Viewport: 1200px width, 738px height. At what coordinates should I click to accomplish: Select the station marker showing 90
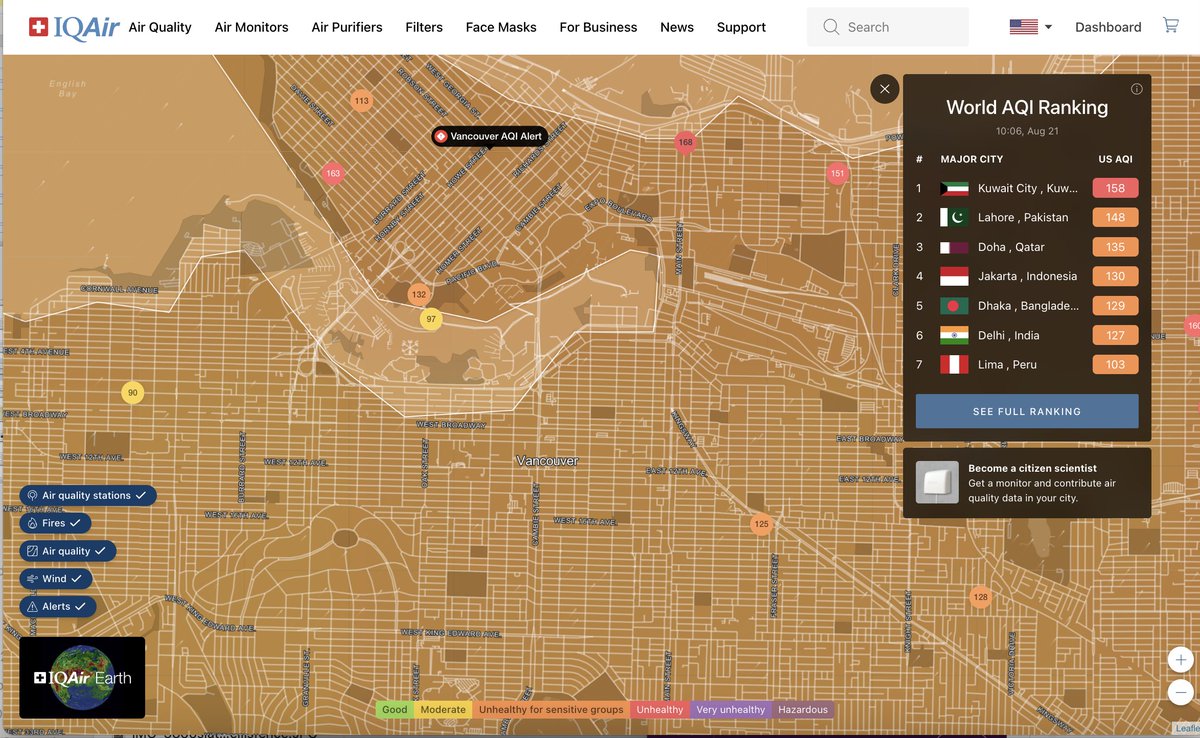tap(132, 392)
